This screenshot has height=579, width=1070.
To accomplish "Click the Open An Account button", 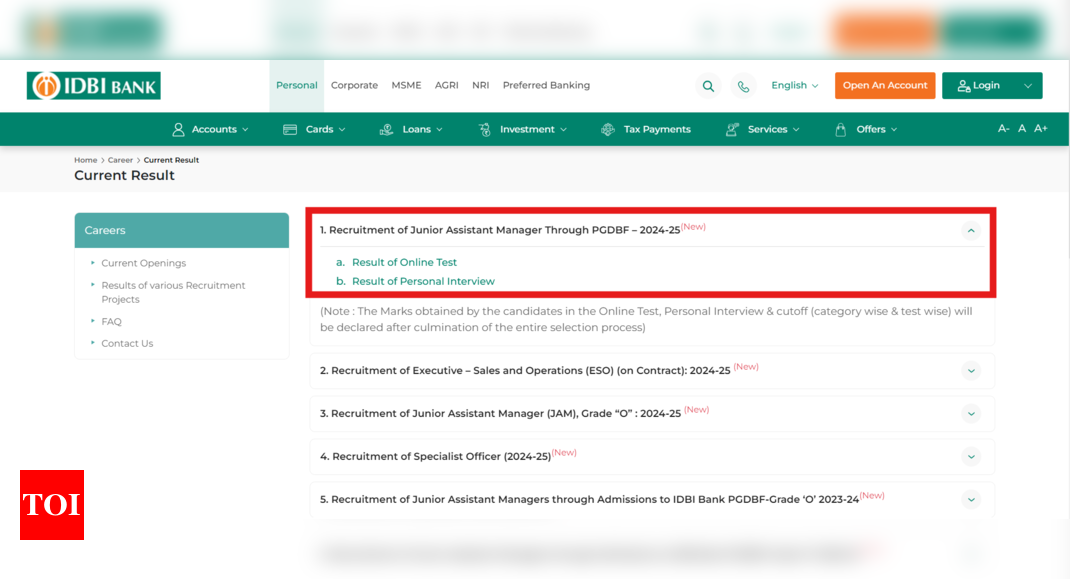I will (x=885, y=86).
